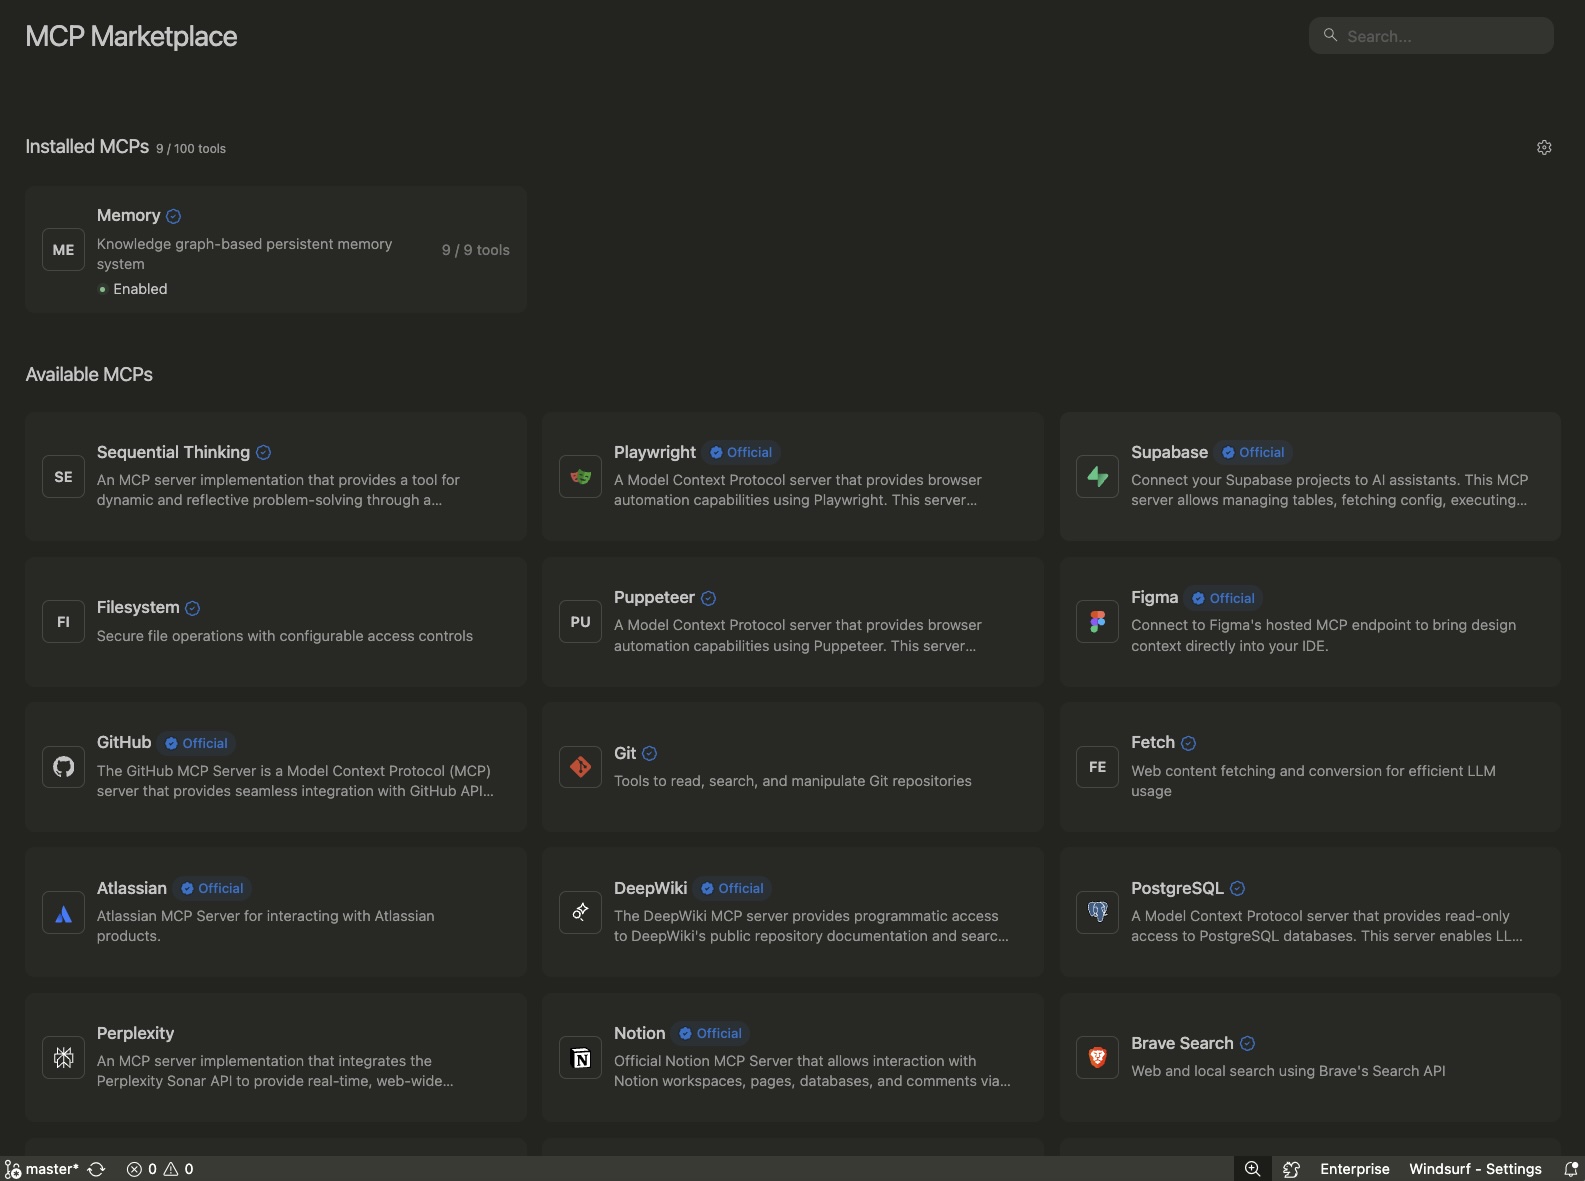Click the zoom magnifier icon in status bar
The image size is (1585, 1181).
coord(1252,1169)
